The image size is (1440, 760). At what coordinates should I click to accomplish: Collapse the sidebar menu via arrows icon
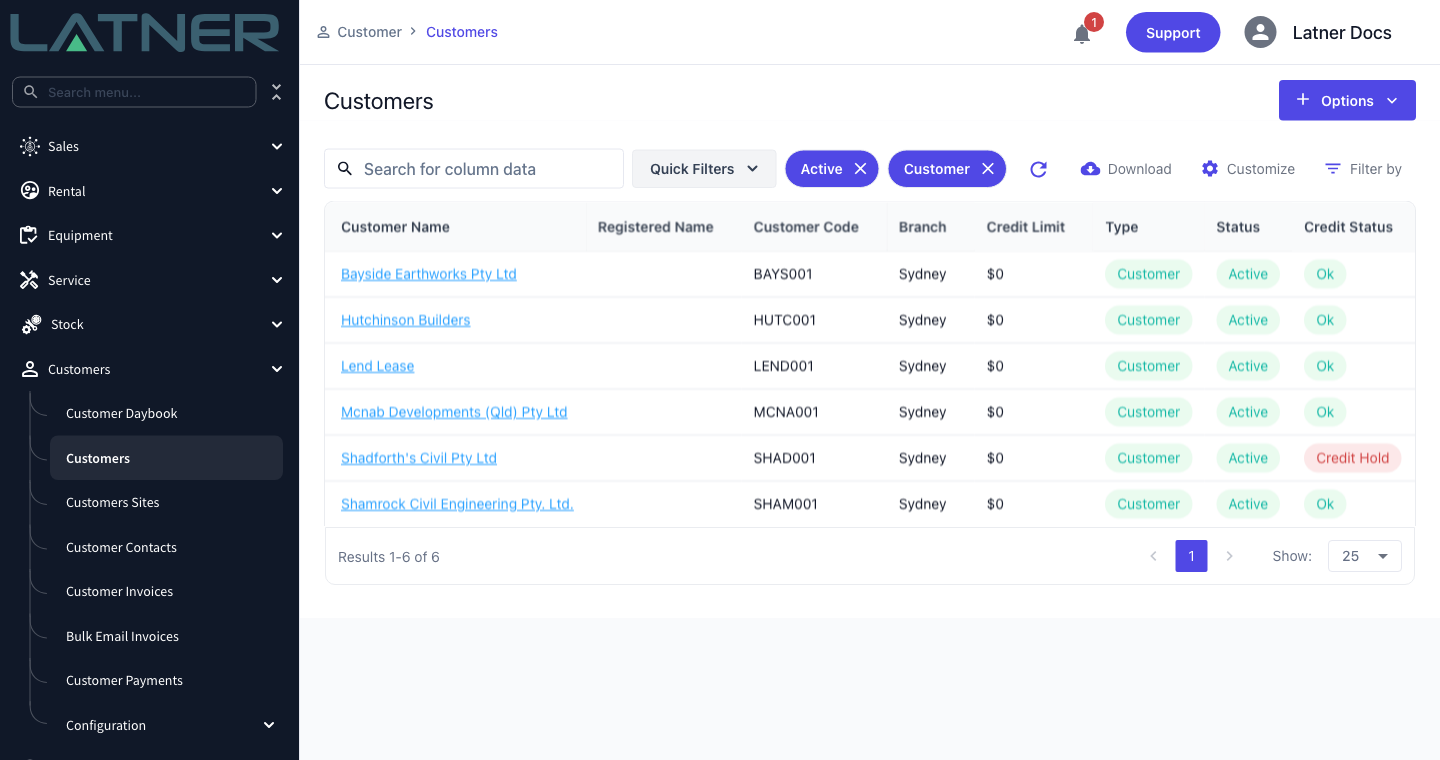[x=277, y=92]
